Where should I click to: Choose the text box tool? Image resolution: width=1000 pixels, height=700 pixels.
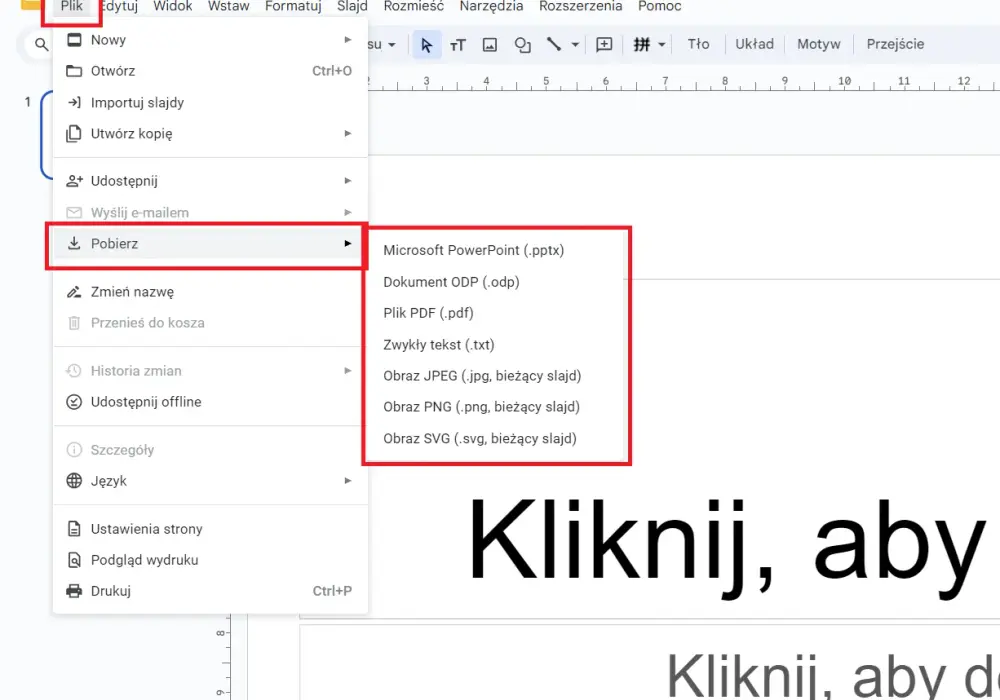click(x=458, y=45)
